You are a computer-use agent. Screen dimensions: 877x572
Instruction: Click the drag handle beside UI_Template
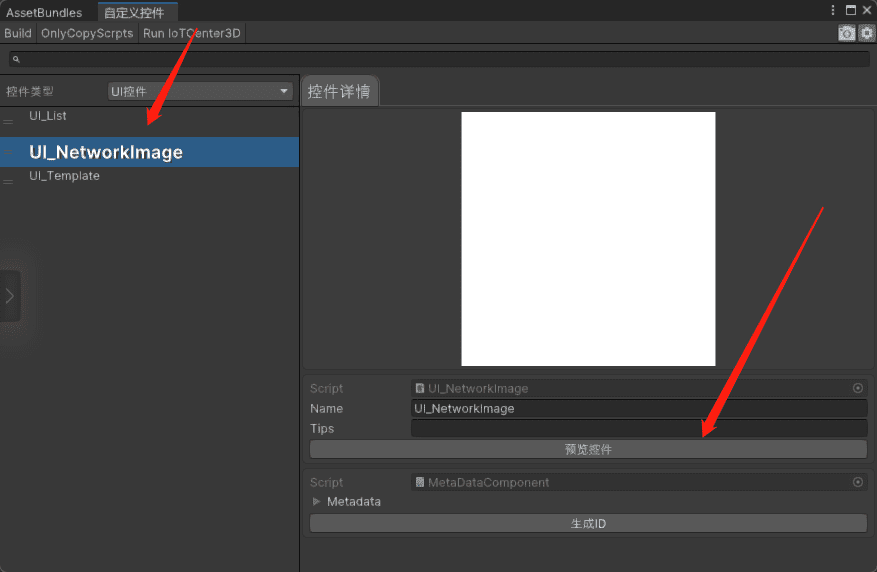(x=8, y=181)
